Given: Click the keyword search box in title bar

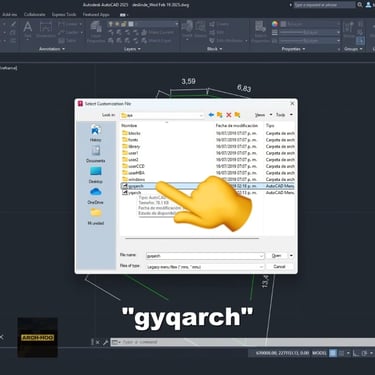Looking at the screenshot, I should (x=324, y=5).
